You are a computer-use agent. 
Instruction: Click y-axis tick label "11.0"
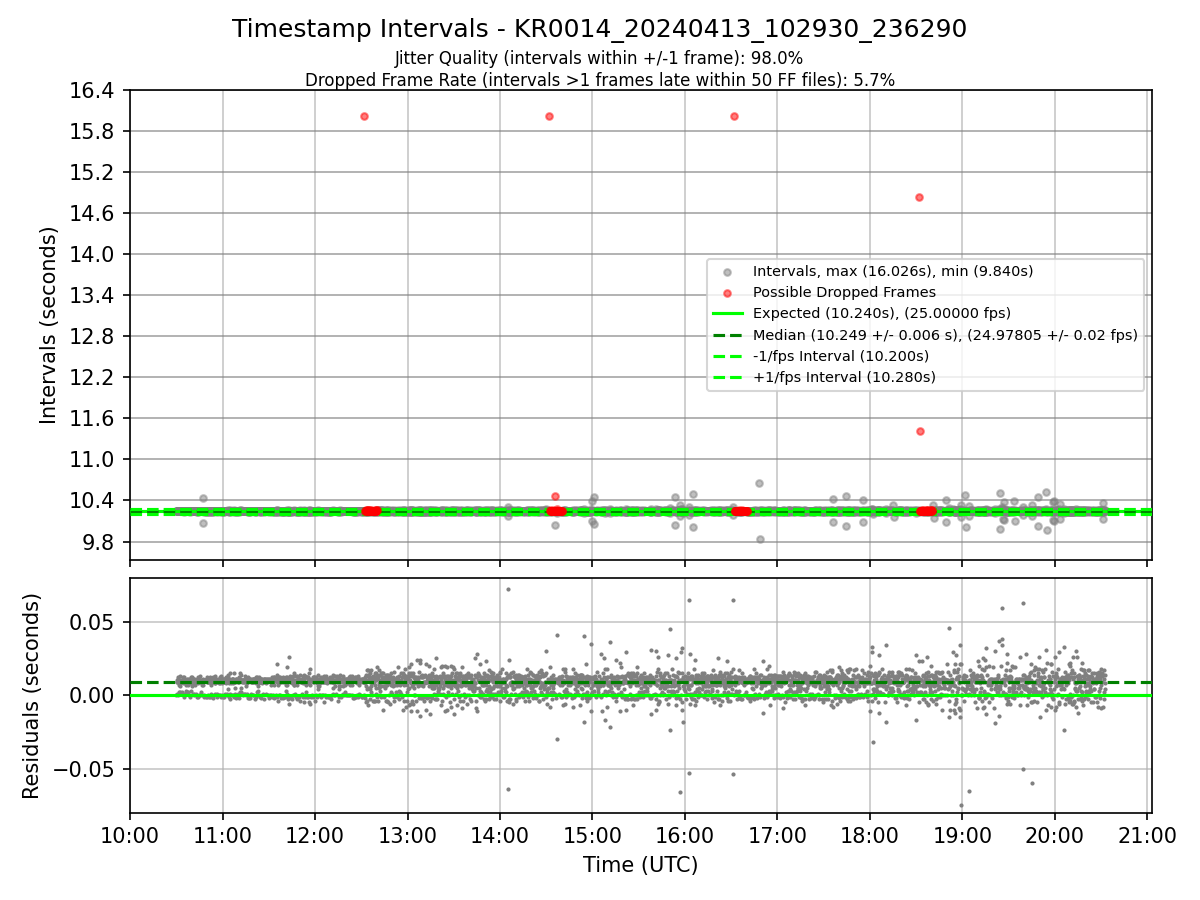coord(94,460)
